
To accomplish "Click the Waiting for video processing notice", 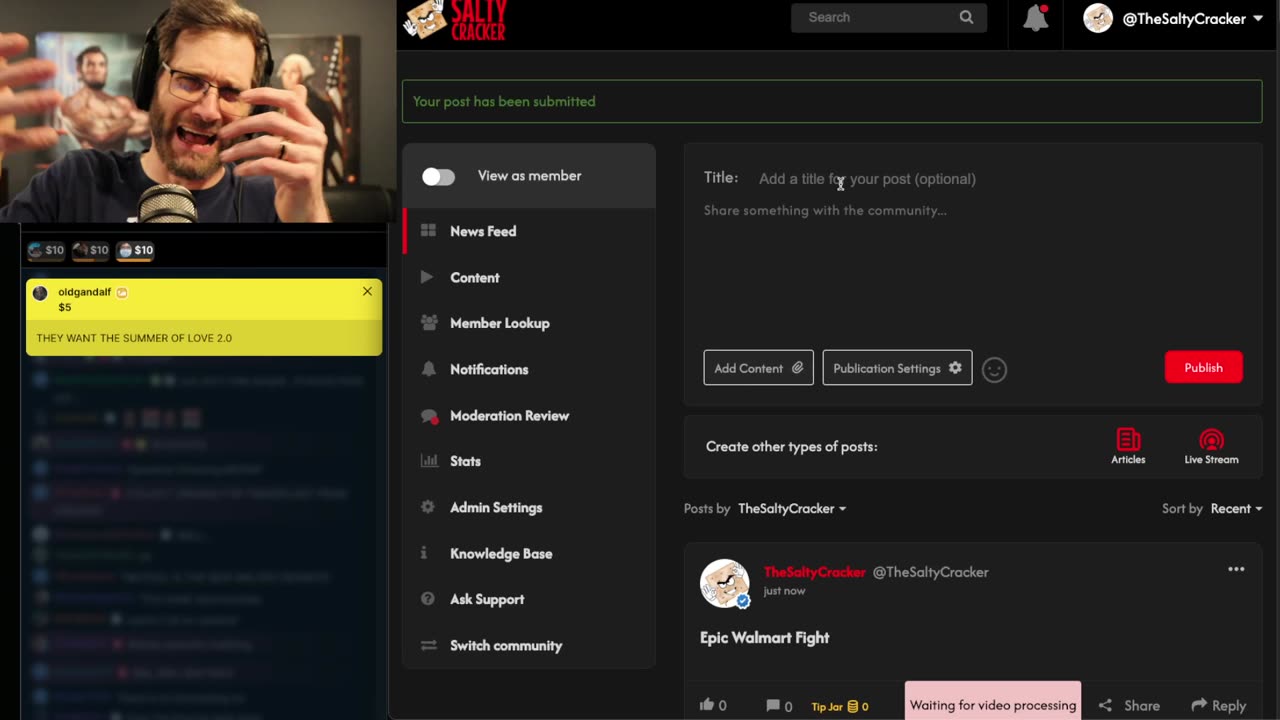I will coord(993,701).
